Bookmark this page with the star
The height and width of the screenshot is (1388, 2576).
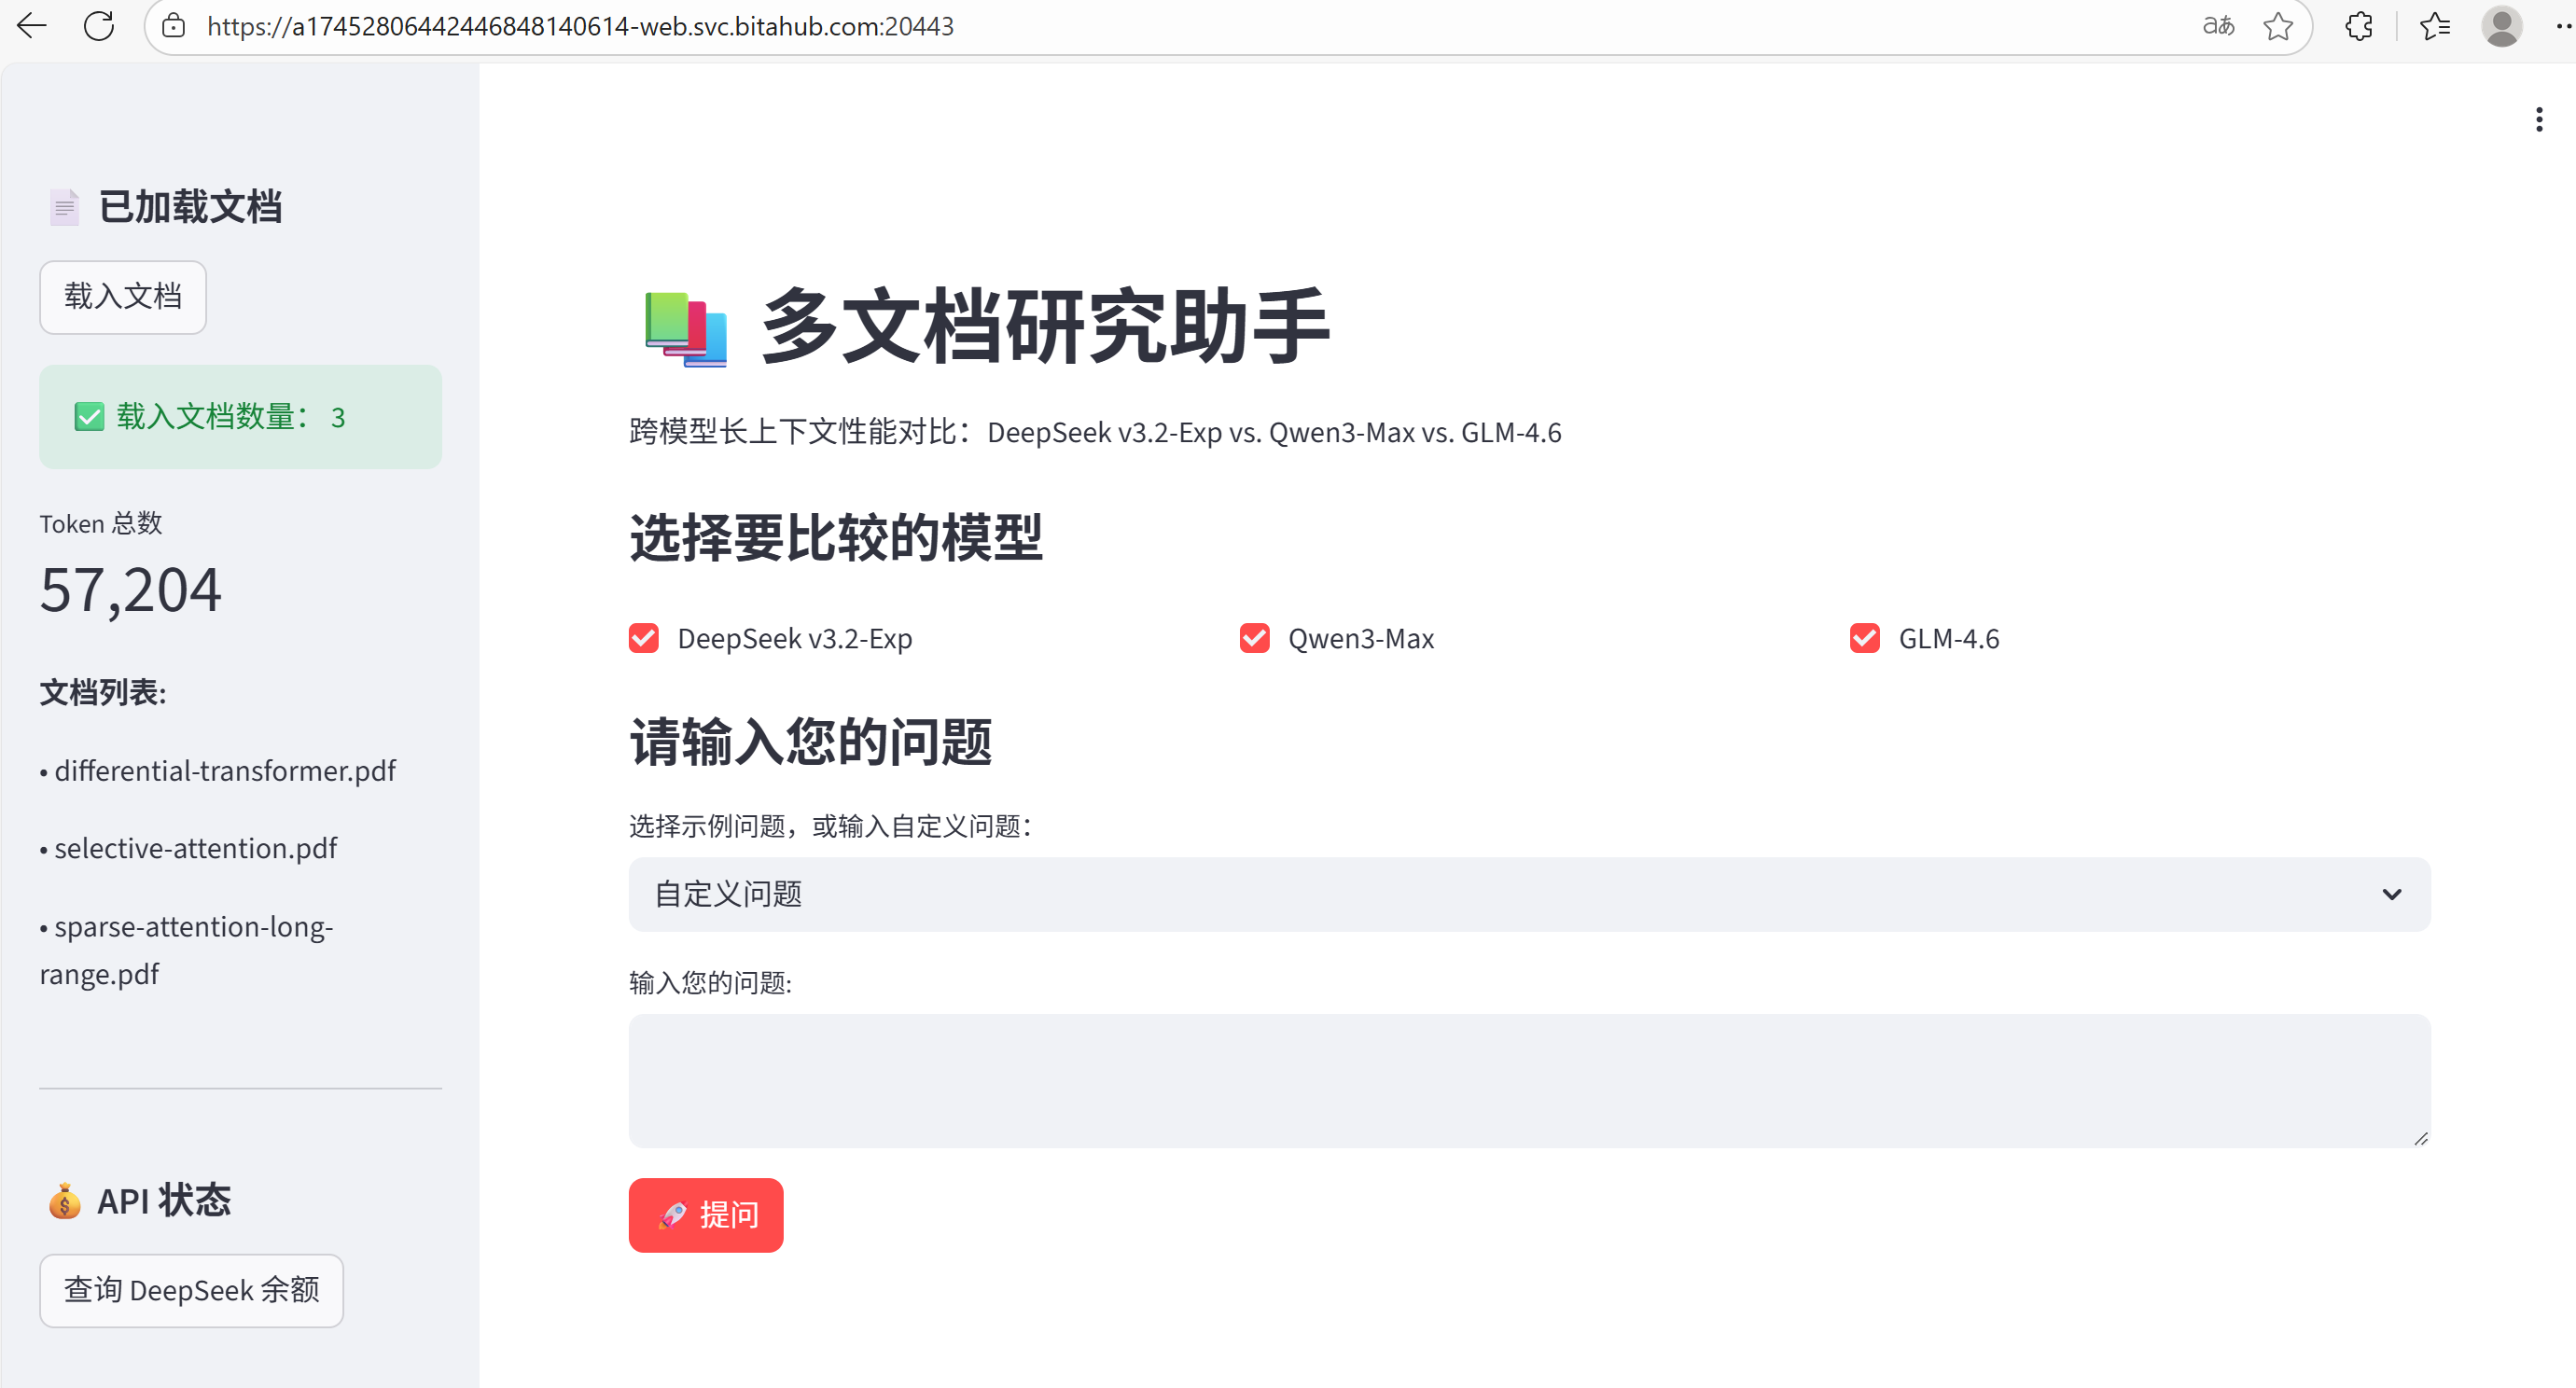2278,26
